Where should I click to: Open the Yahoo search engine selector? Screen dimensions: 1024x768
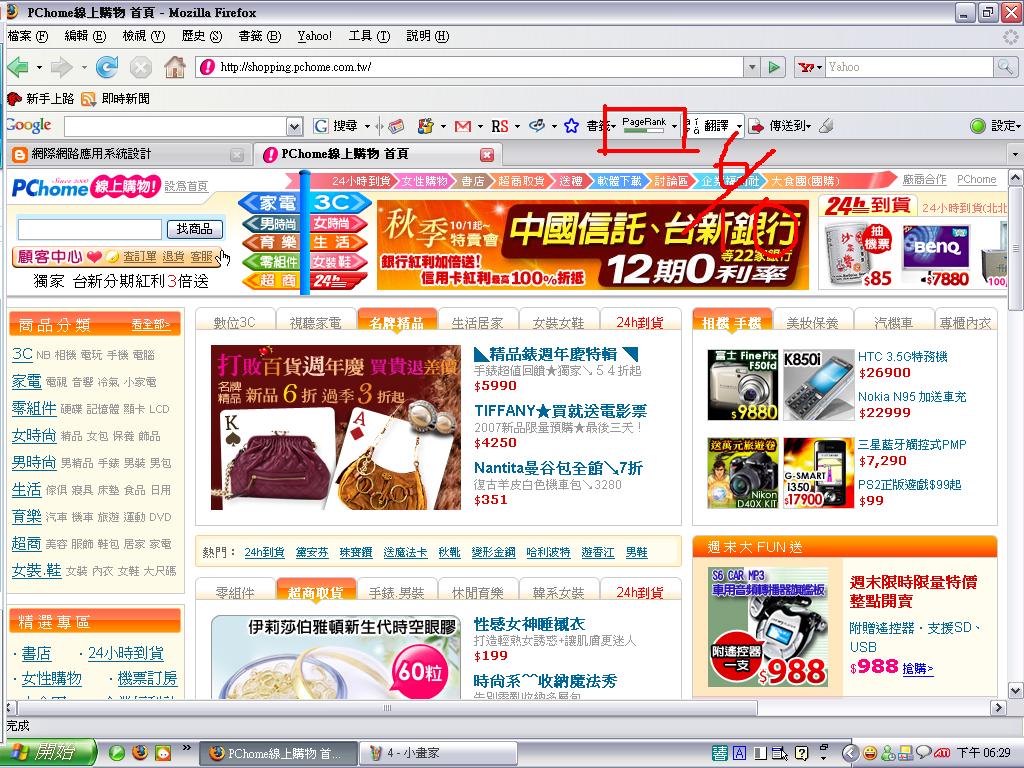tap(810, 67)
